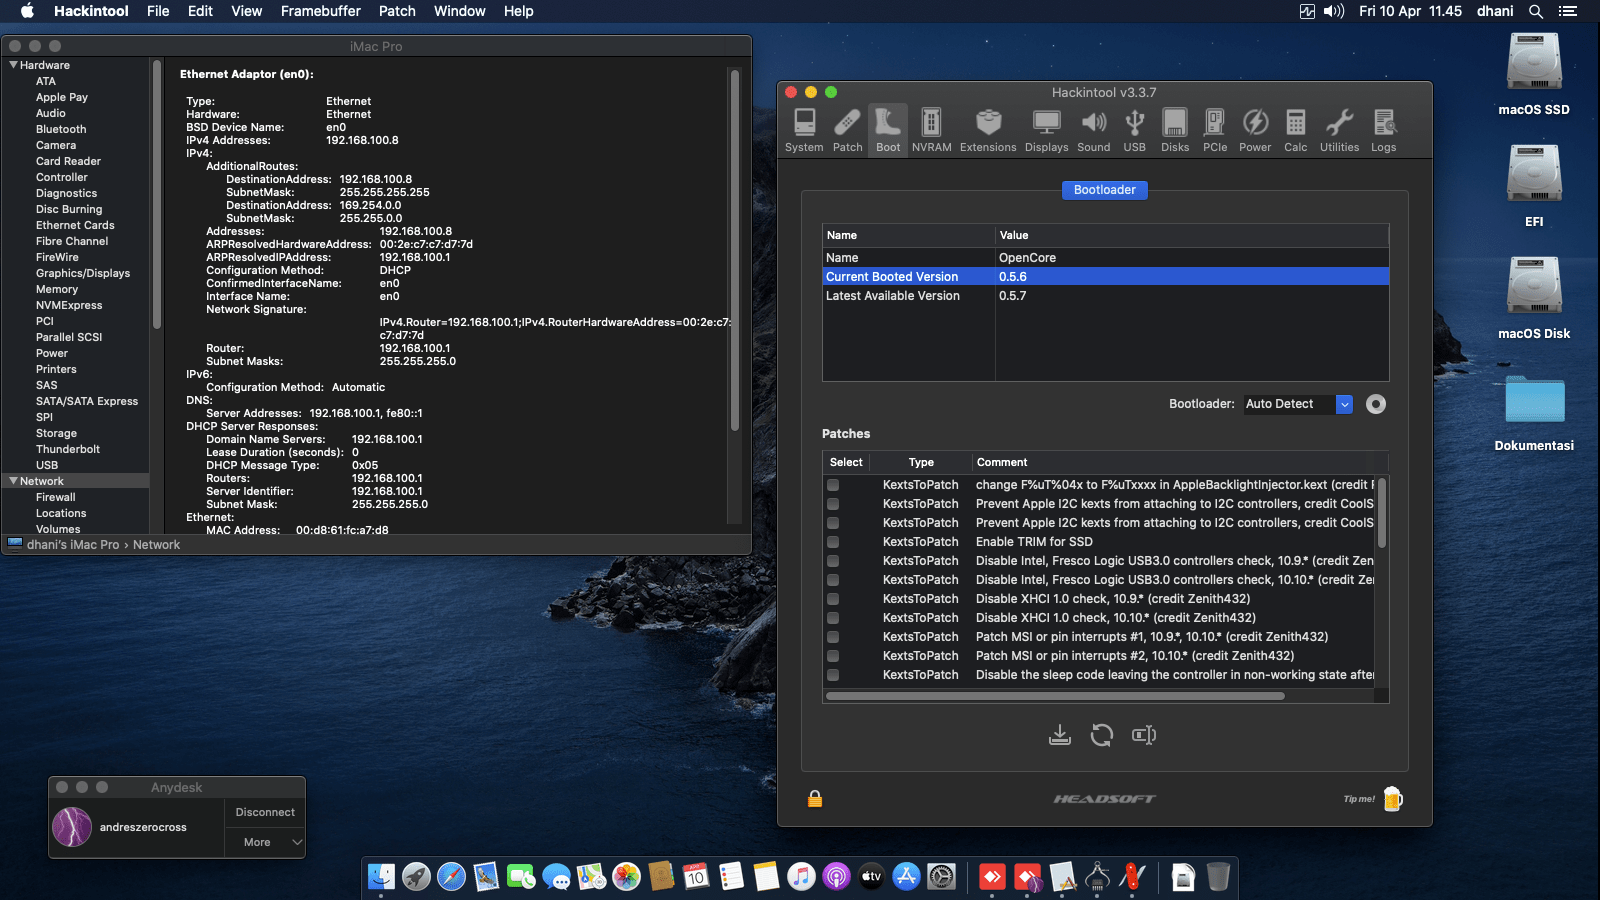Check the Patch MSI or pin interrupts #1
Viewport: 1600px width, 900px height.
tap(833, 637)
